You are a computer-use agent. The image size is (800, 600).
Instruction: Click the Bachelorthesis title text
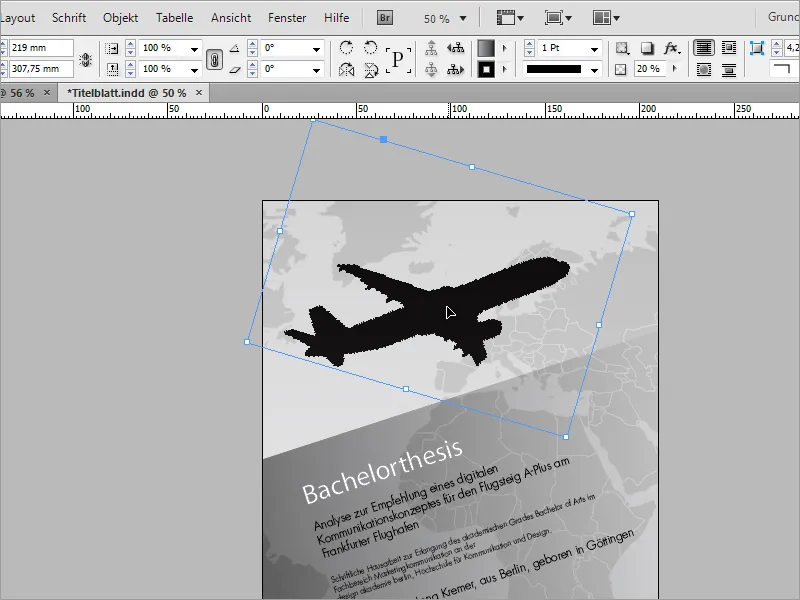click(x=382, y=471)
